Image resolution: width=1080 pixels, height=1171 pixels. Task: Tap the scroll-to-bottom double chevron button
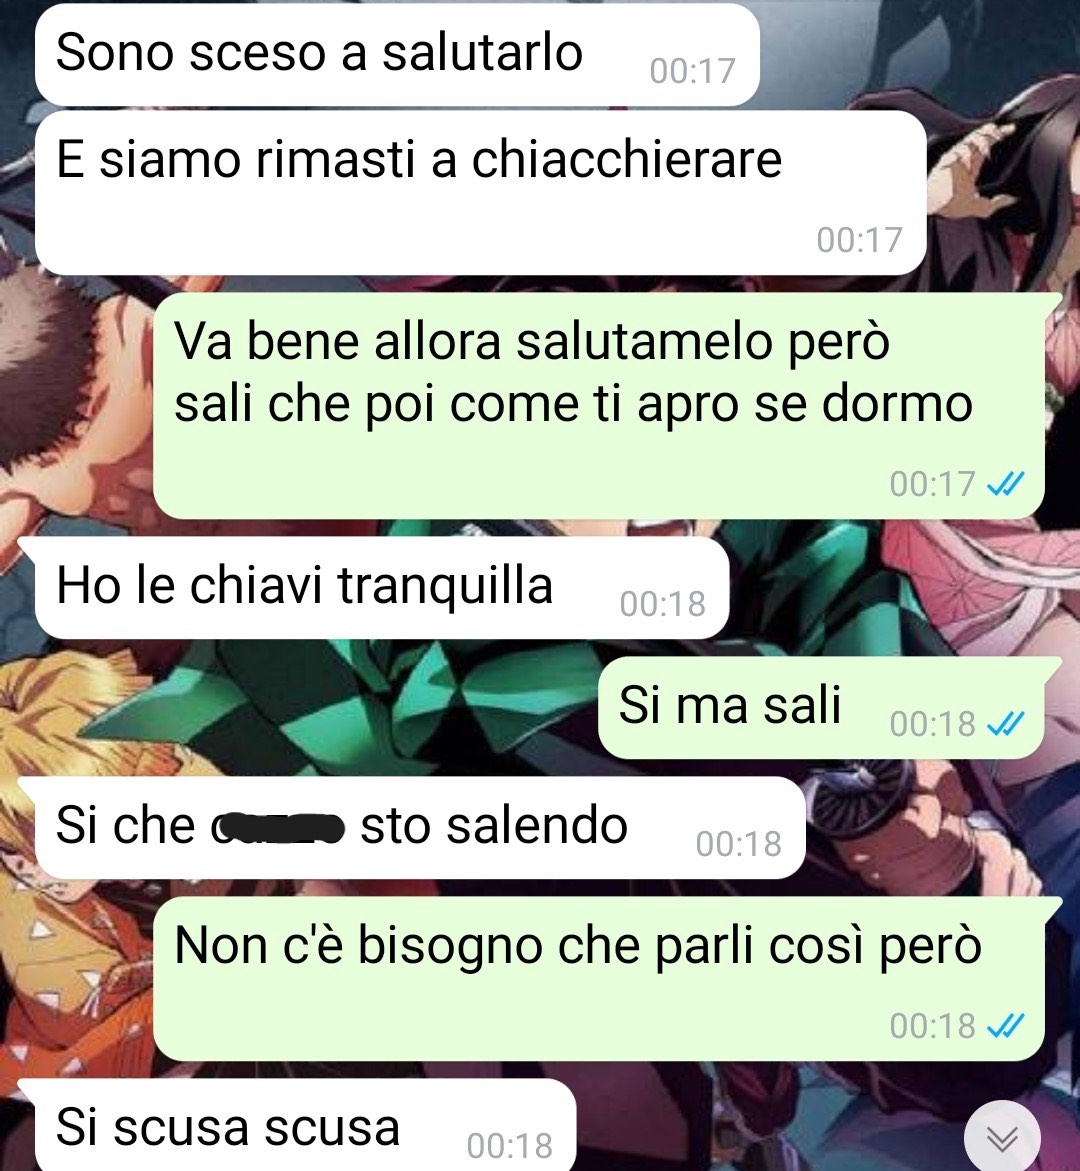[x=1002, y=1138]
